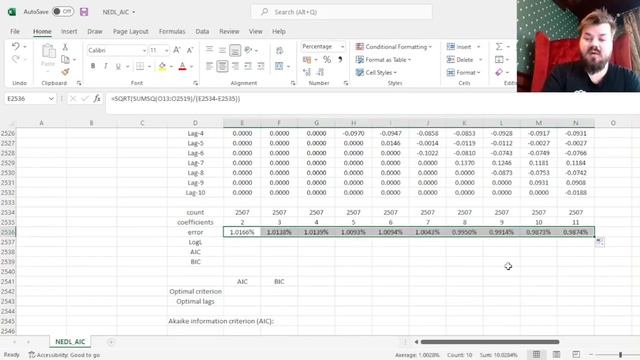
Task: Click the Search box
Action: pyautogui.click(x=342, y=12)
